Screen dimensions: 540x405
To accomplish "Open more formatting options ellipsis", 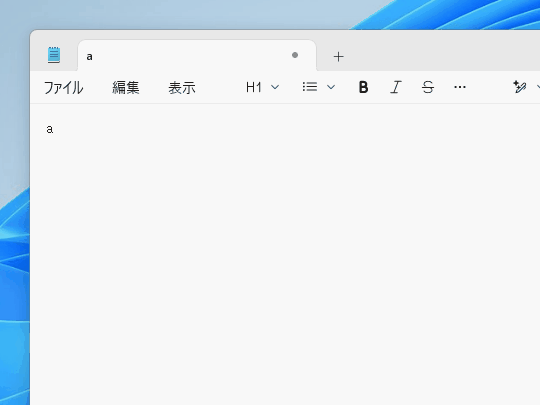I will pos(460,87).
